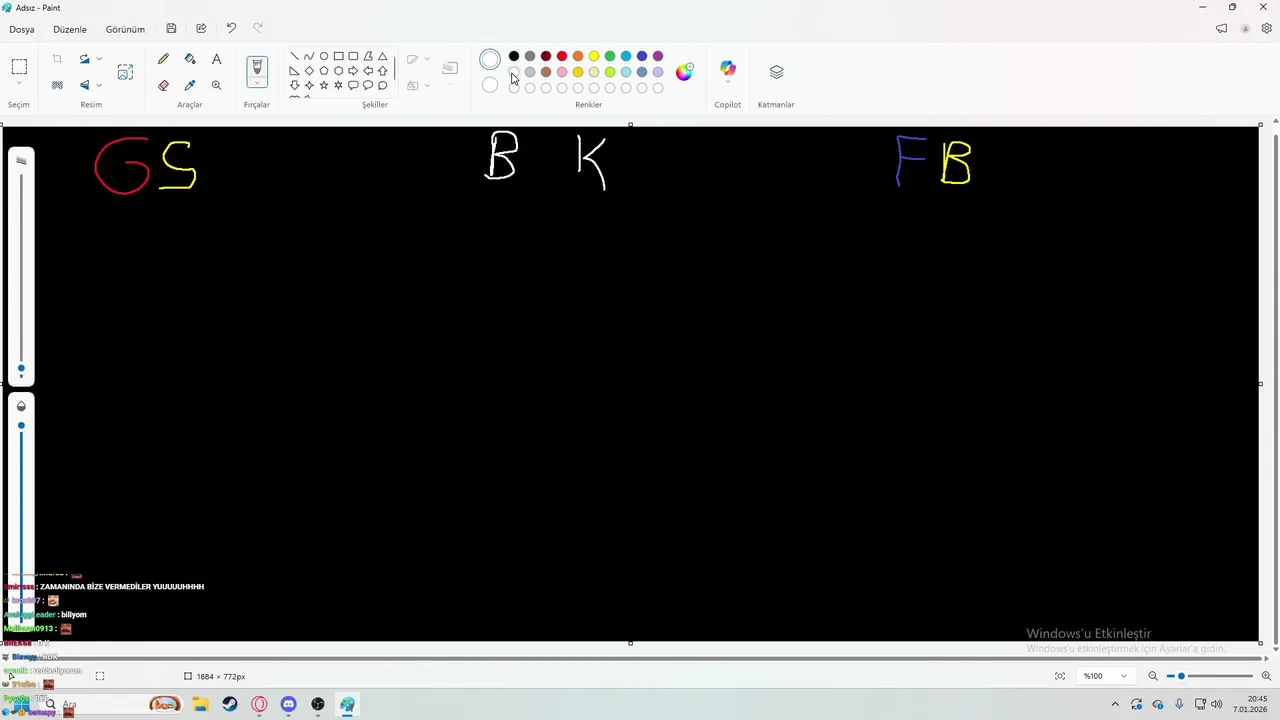Screen dimensions: 1280x720
Task: Click the fit to window icon
Action: tap(1060, 676)
